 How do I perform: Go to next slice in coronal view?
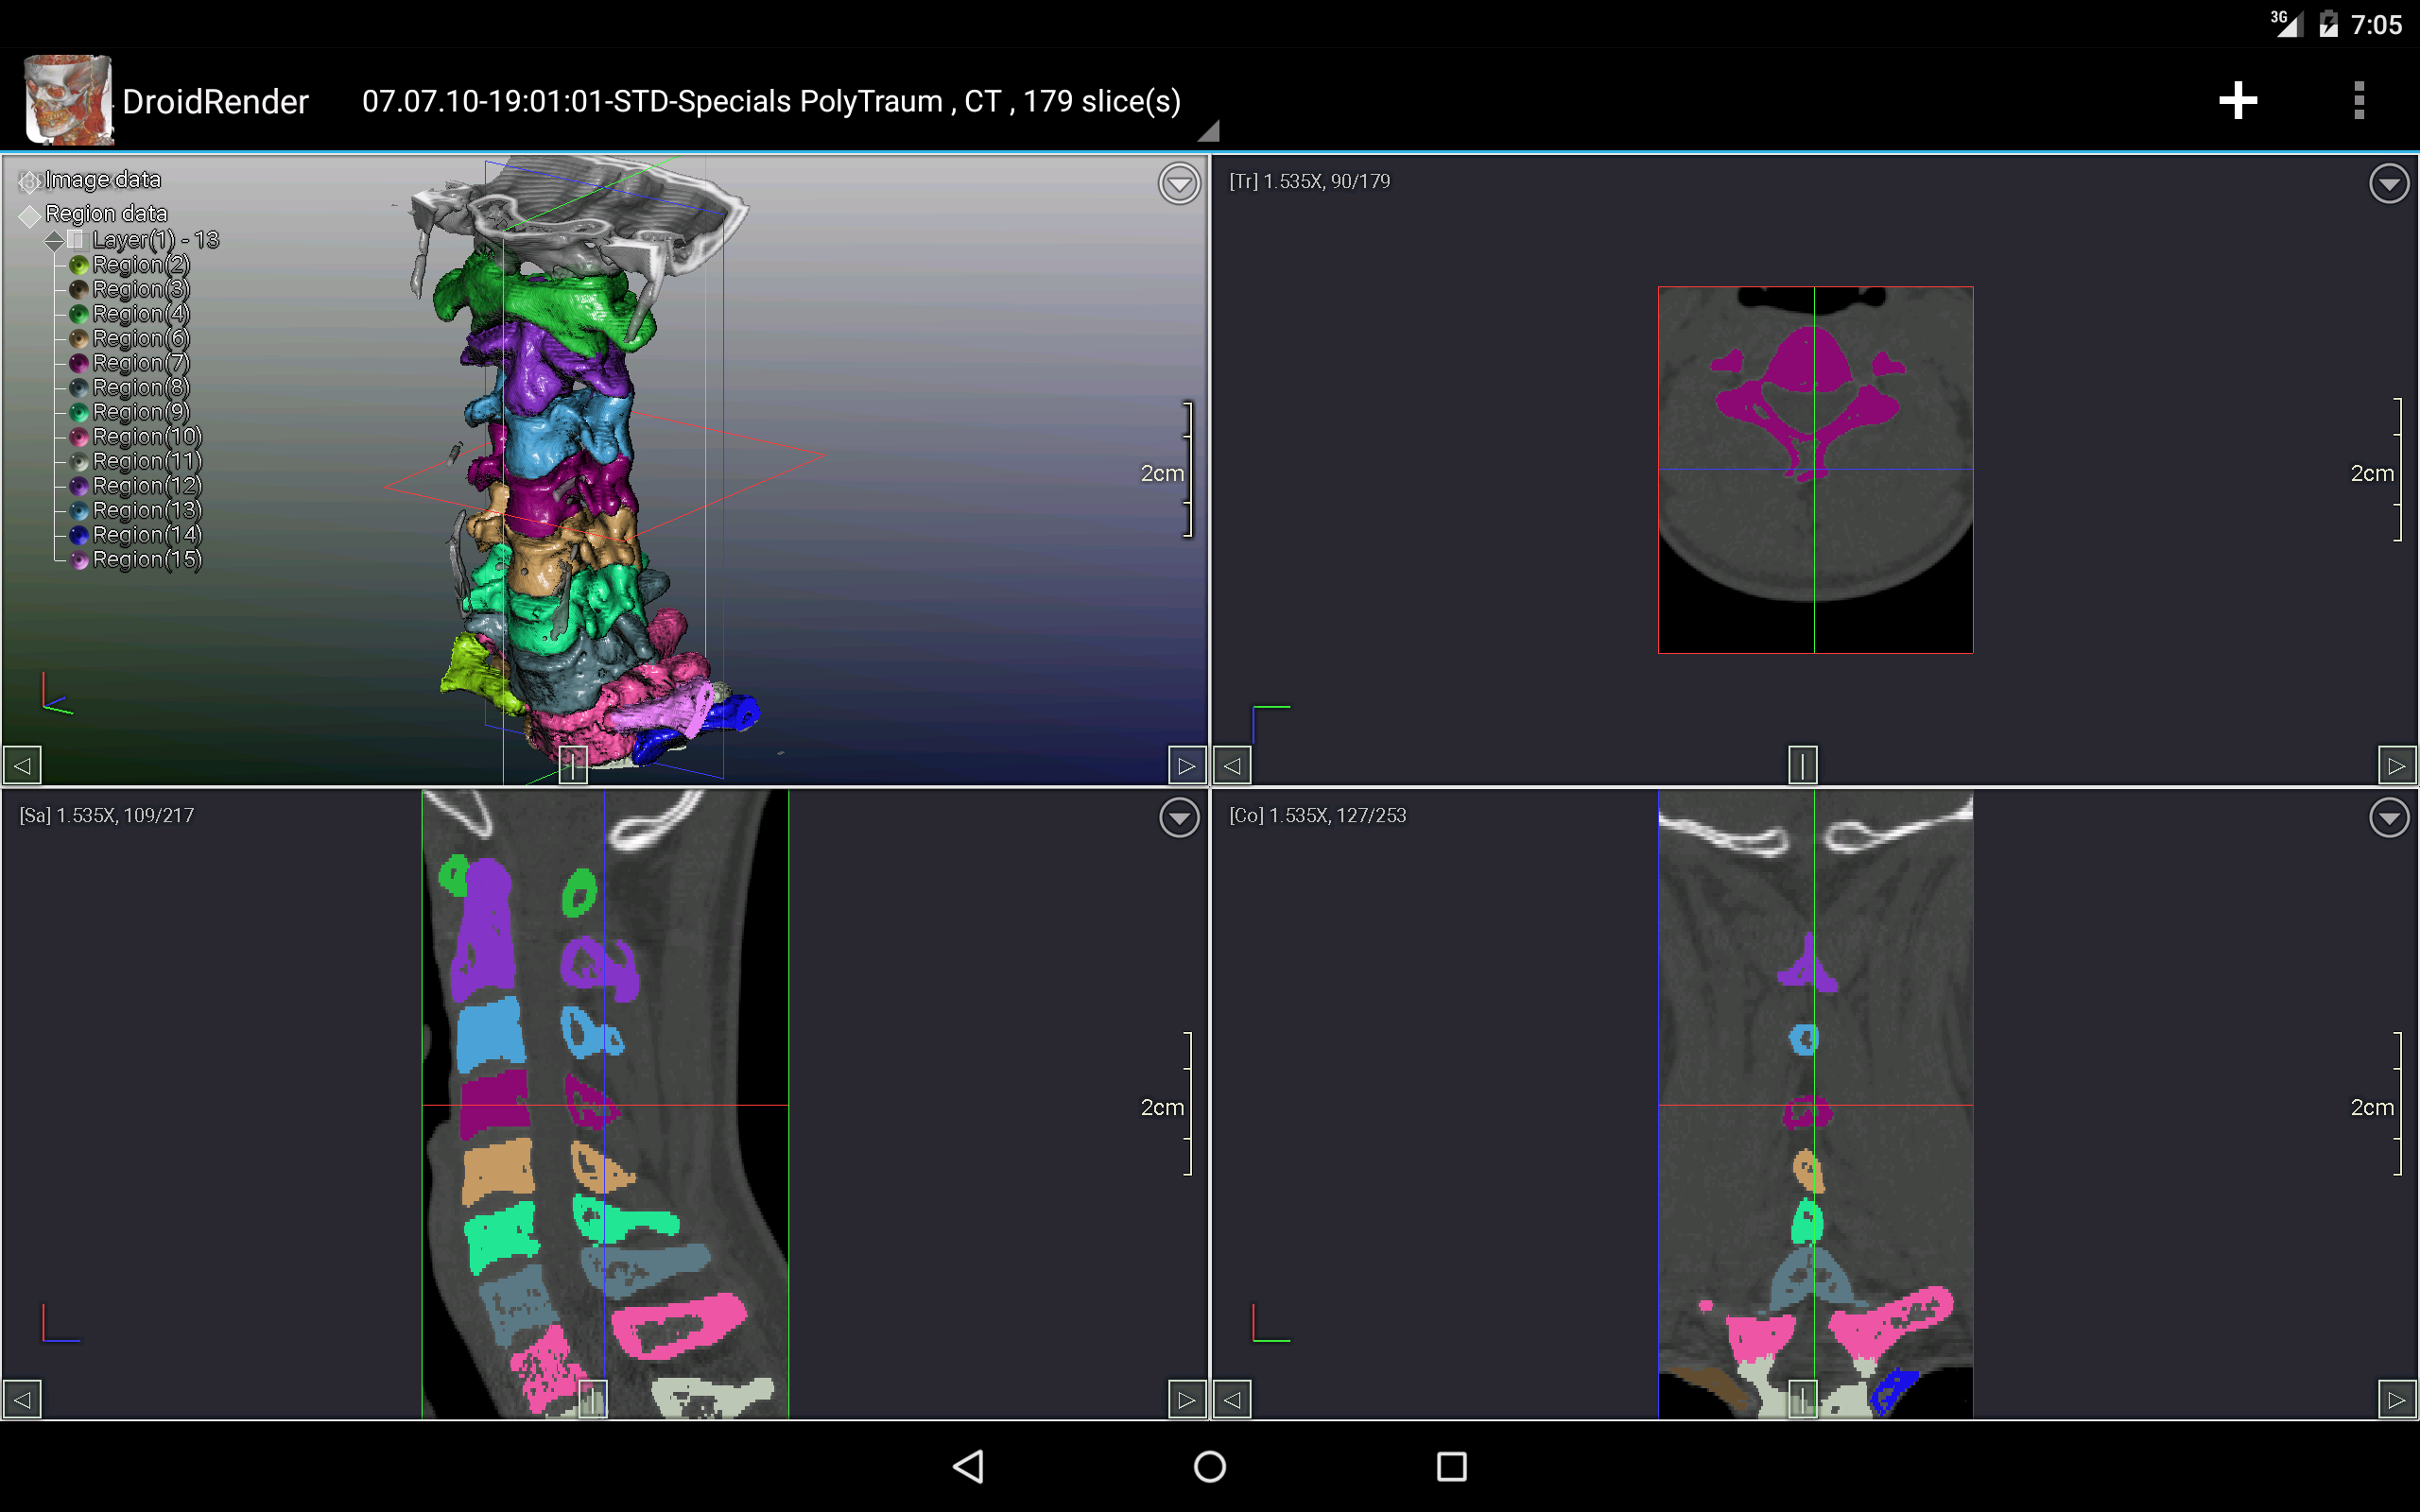point(2397,1399)
